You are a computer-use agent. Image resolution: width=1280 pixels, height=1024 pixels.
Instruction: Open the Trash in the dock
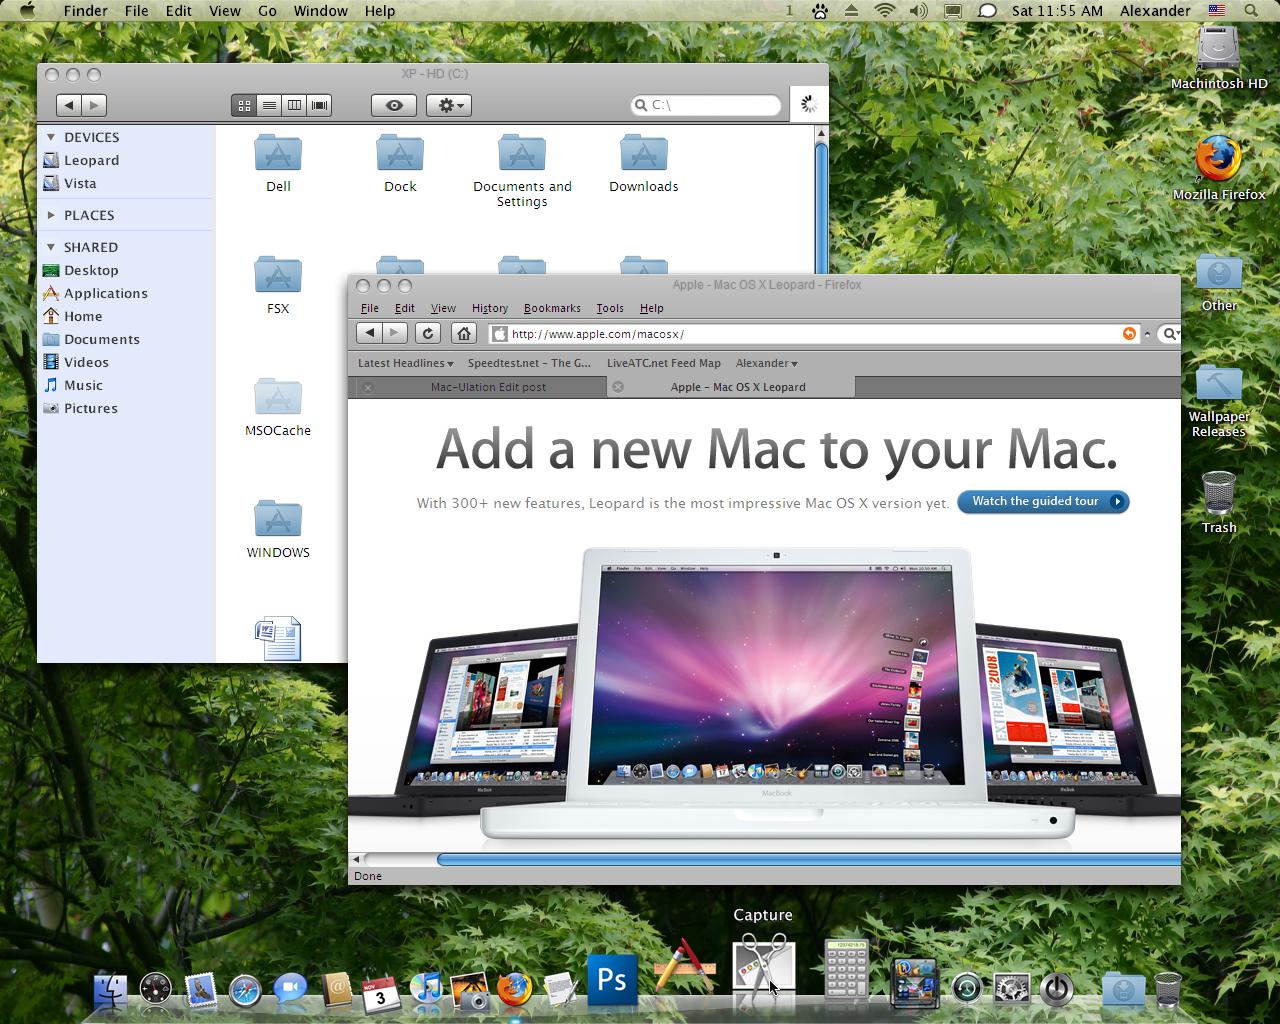(x=1168, y=989)
